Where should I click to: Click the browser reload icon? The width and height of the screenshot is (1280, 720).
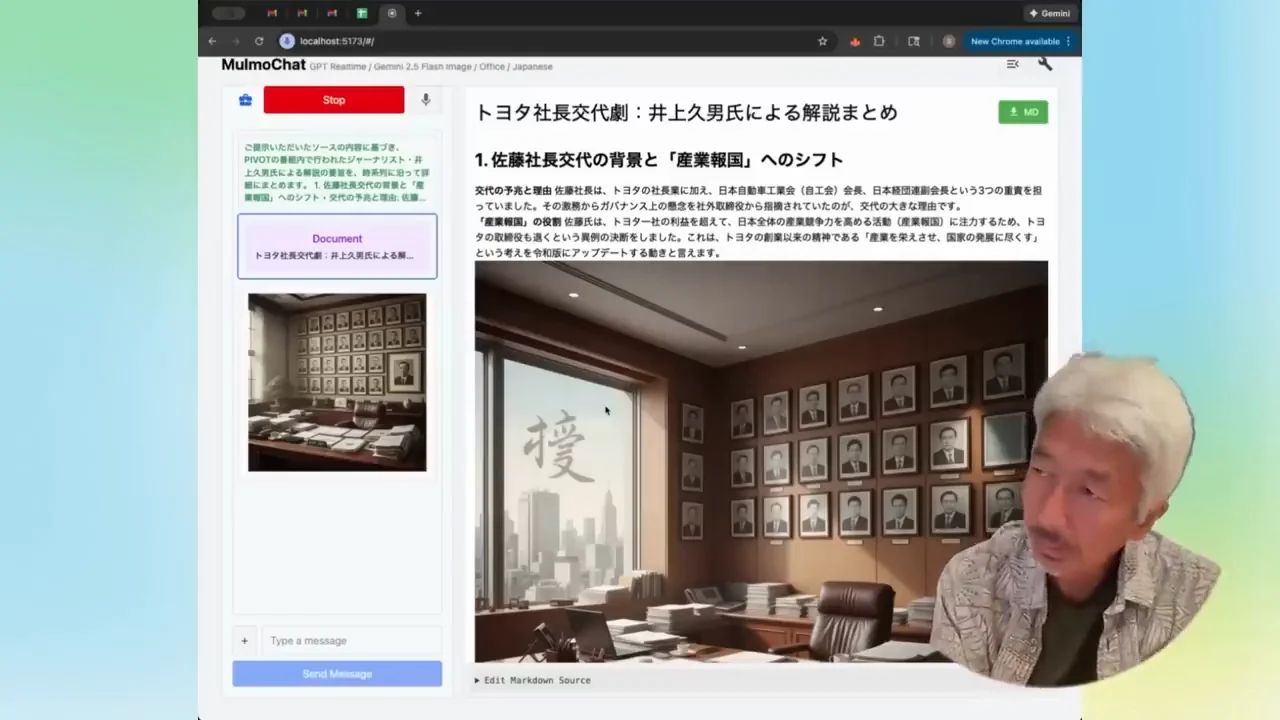click(259, 41)
